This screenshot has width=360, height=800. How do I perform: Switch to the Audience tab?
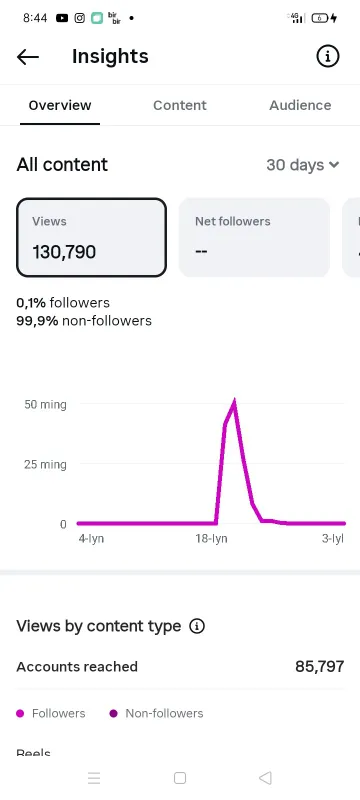300,105
